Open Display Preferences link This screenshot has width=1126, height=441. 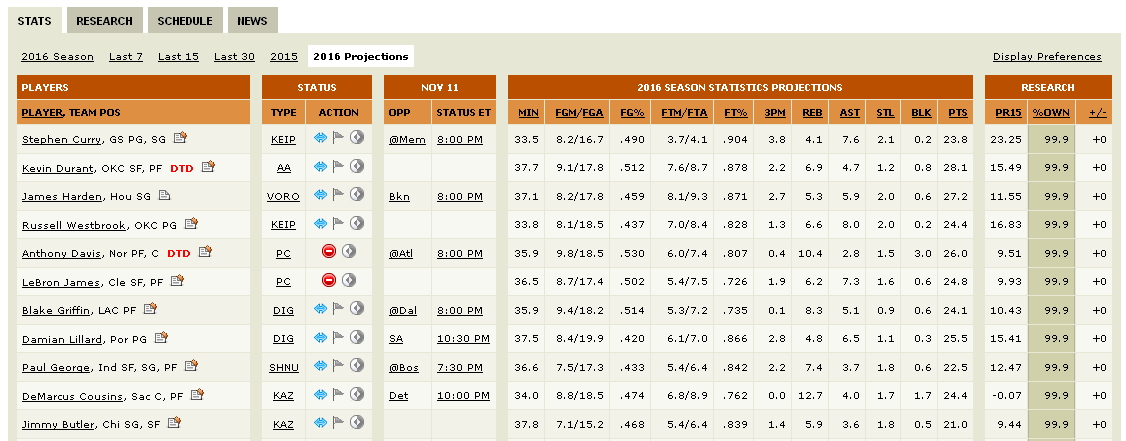[x=1047, y=56]
